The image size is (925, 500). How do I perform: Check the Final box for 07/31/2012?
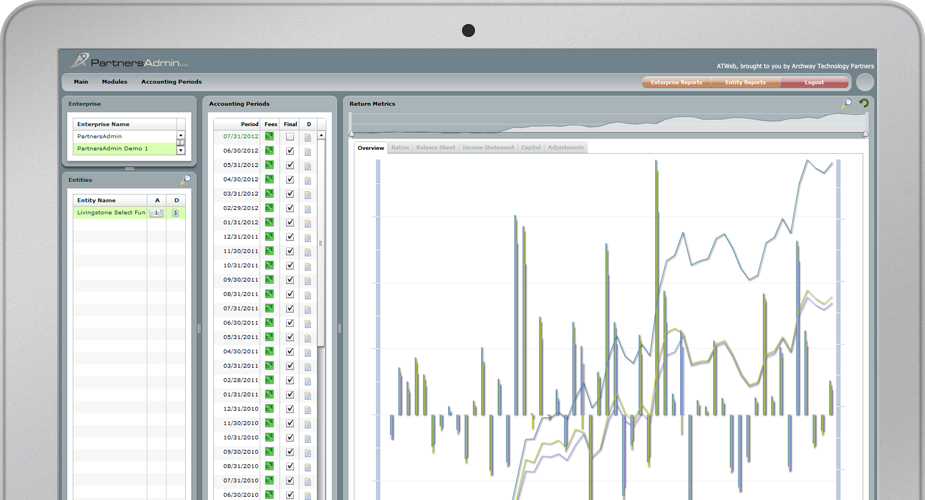(290, 136)
